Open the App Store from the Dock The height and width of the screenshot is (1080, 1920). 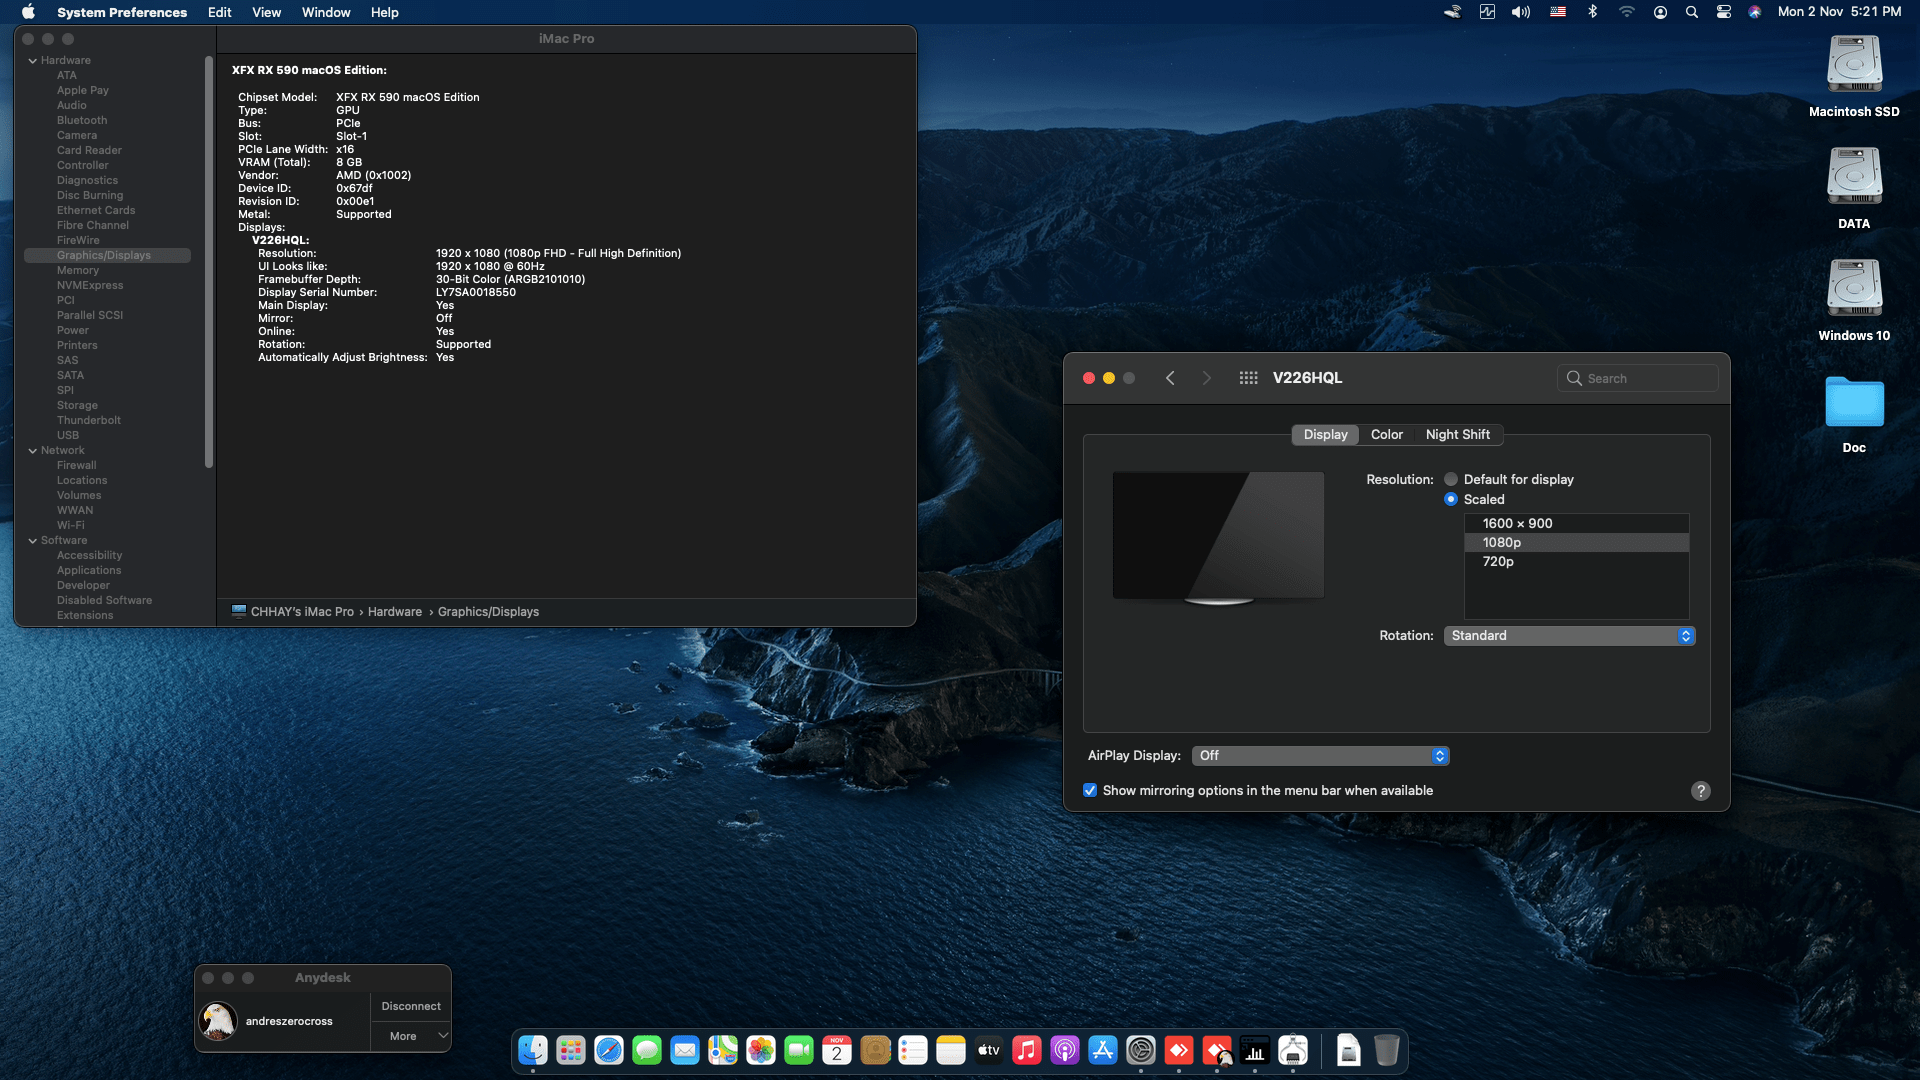tap(1101, 1051)
